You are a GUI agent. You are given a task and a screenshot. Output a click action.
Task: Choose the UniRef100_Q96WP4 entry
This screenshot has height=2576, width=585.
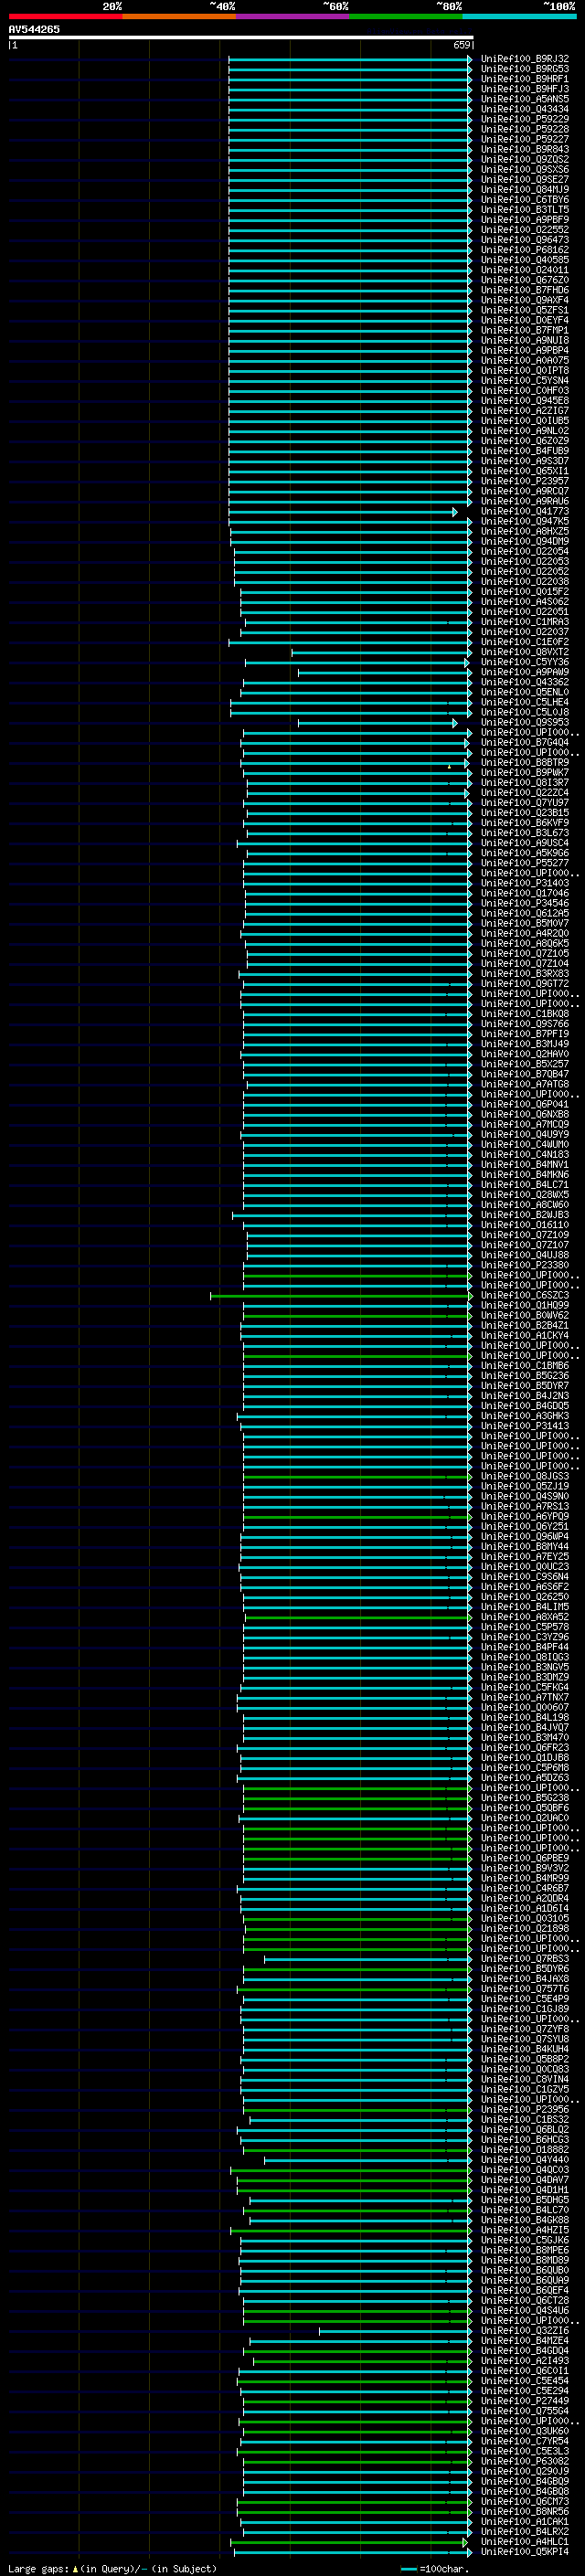coord(525,1537)
